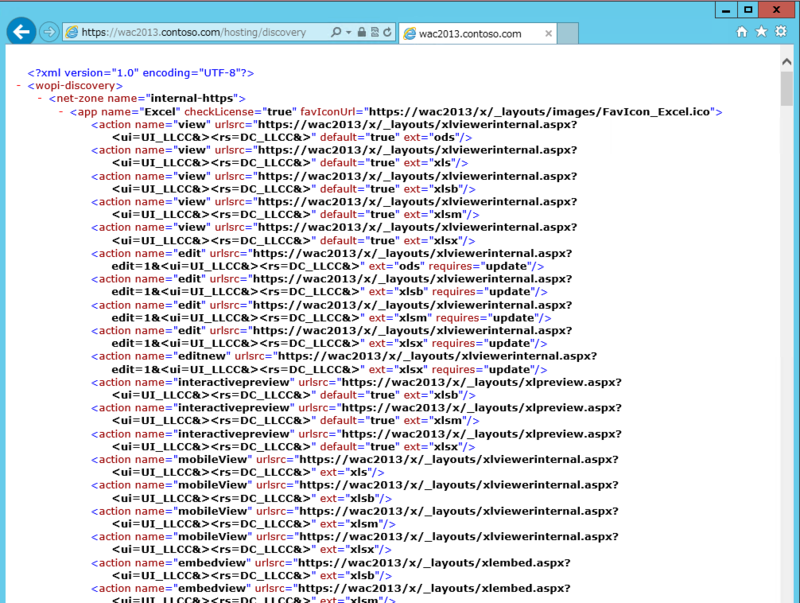Viewport: 800px width, 603px height.
Task: Collapse the app Excel node
Action: point(61,111)
